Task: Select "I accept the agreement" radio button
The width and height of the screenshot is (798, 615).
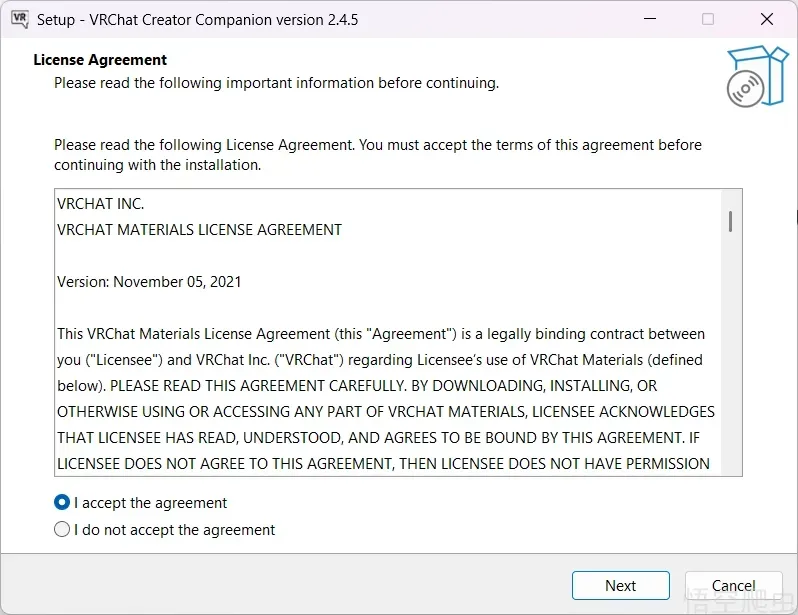Action: click(62, 503)
